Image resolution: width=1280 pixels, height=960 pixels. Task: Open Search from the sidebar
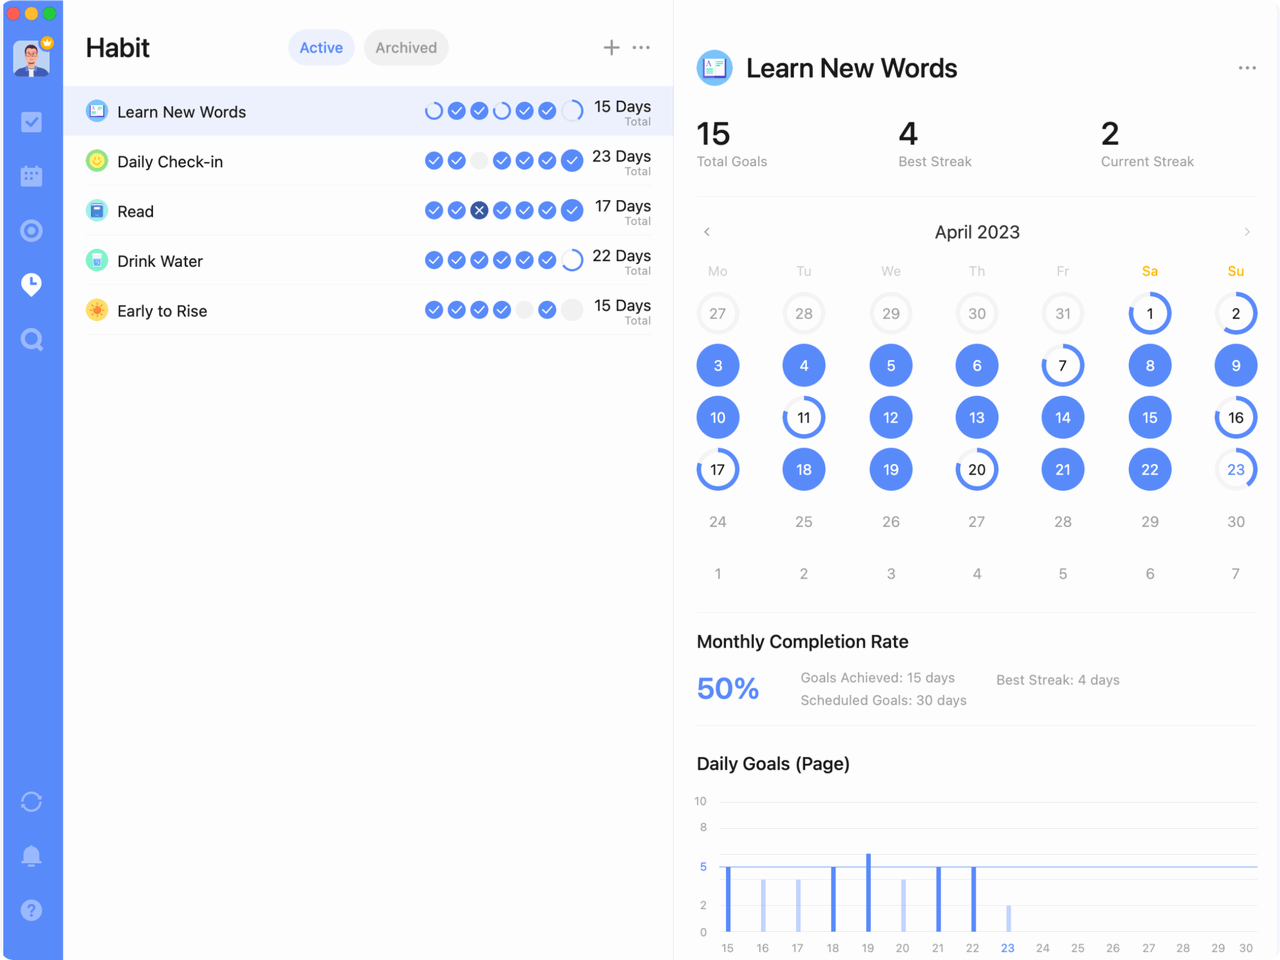click(x=31, y=340)
